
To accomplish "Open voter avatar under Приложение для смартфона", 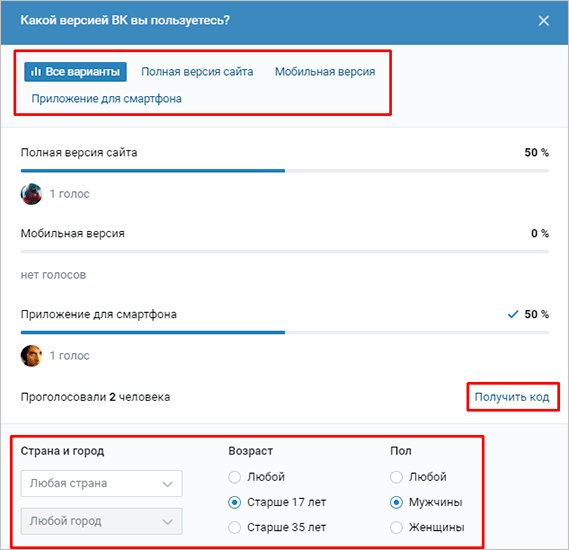I will [x=31, y=356].
